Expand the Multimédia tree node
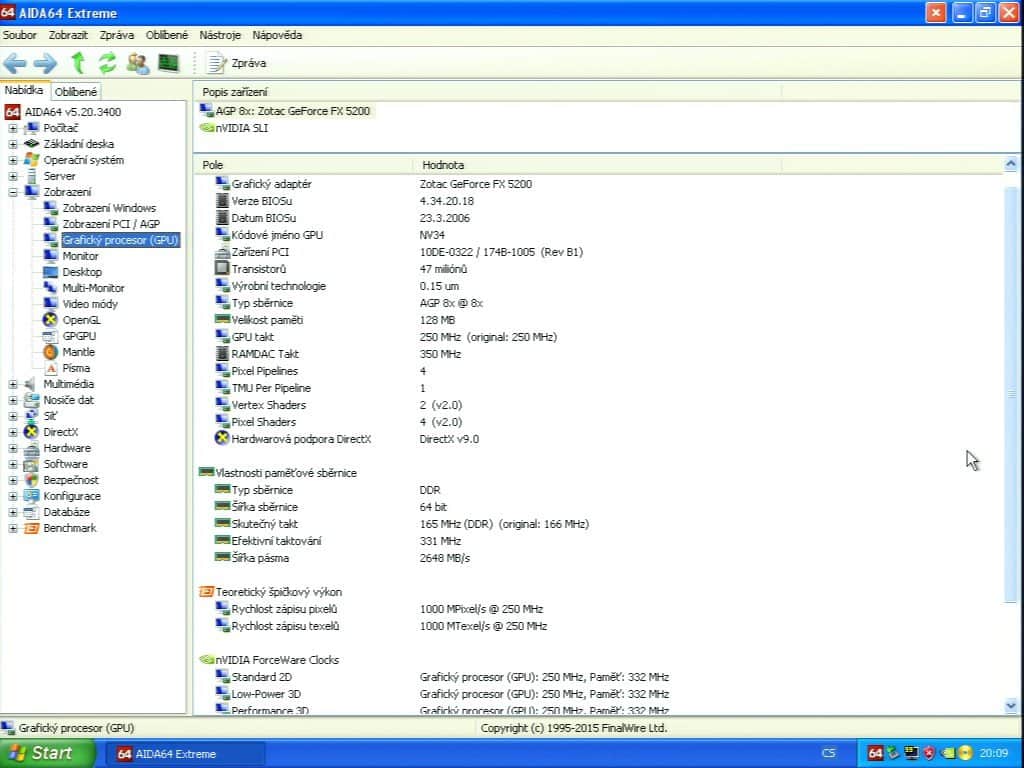The image size is (1024, 768). [x=12, y=384]
